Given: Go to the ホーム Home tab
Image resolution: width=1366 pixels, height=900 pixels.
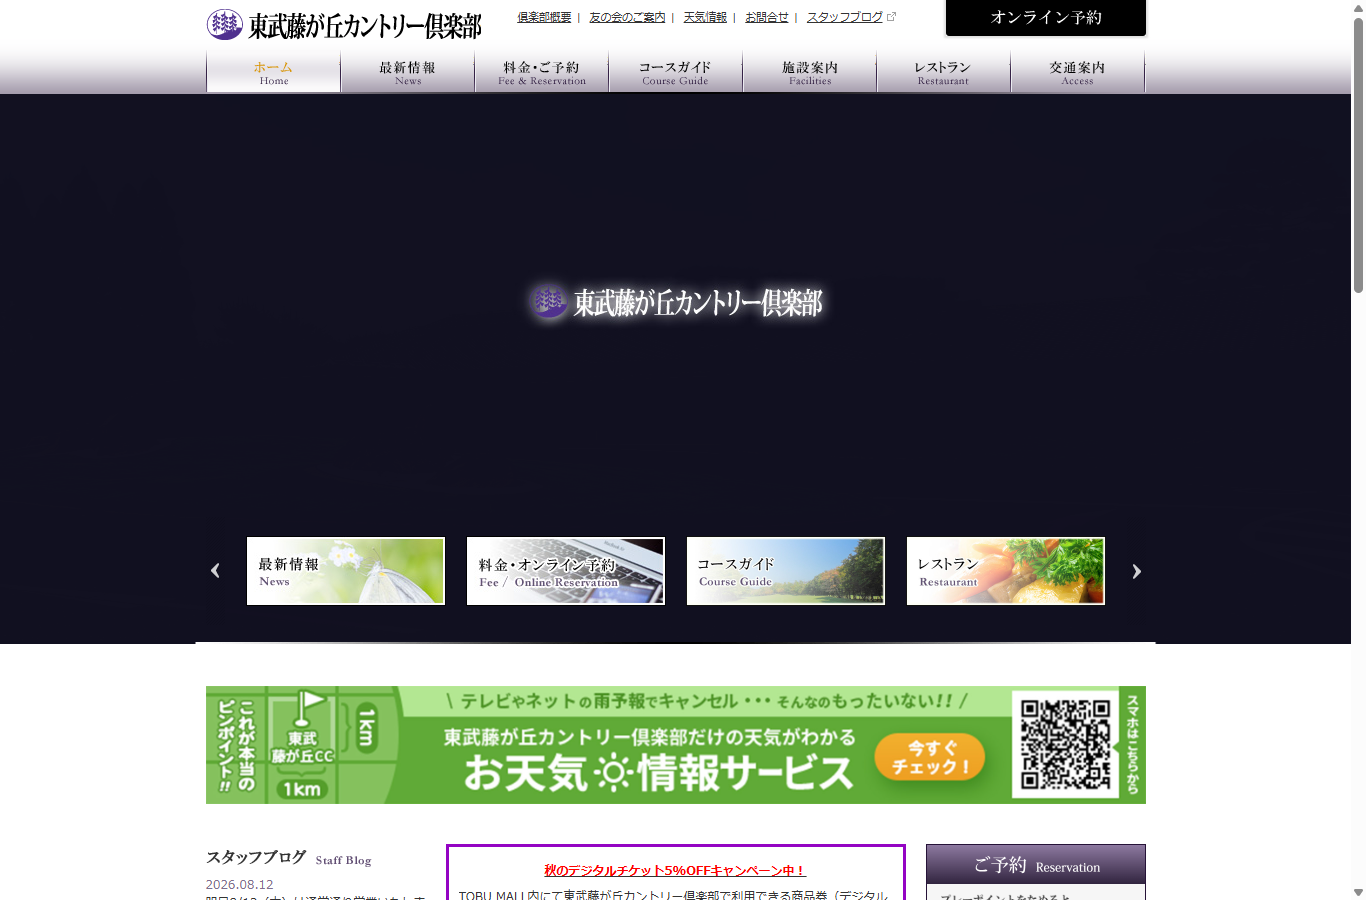Looking at the screenshot, I should 273,72.
